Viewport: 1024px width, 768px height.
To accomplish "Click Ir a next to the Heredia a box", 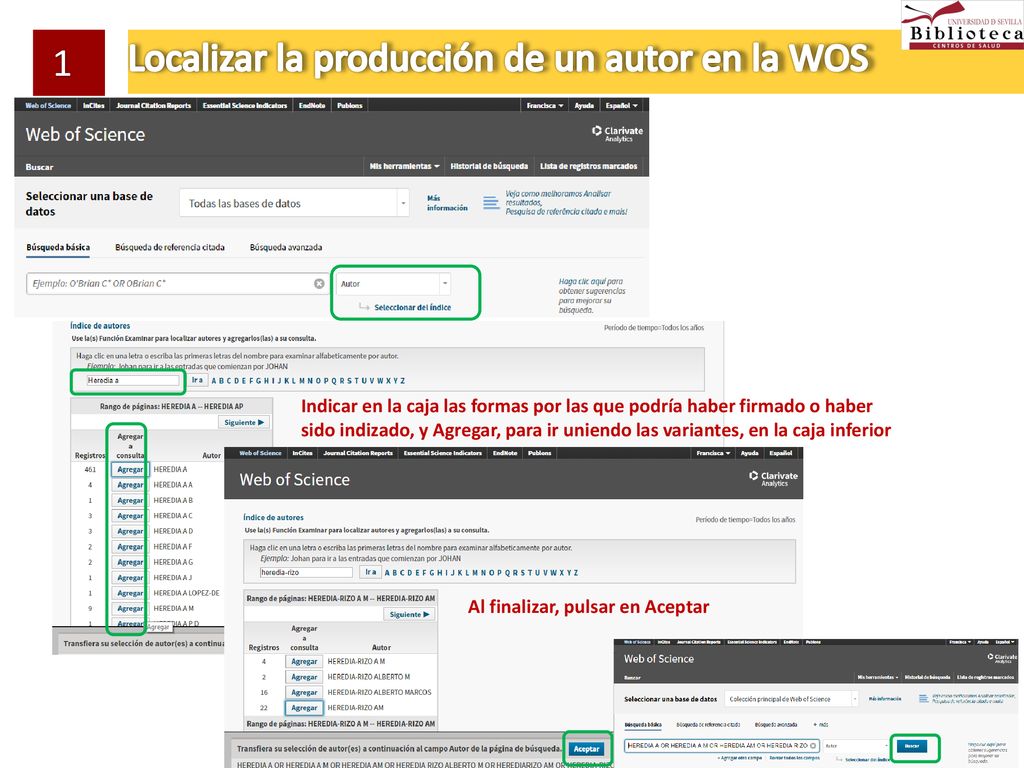I will click(197, 380).
